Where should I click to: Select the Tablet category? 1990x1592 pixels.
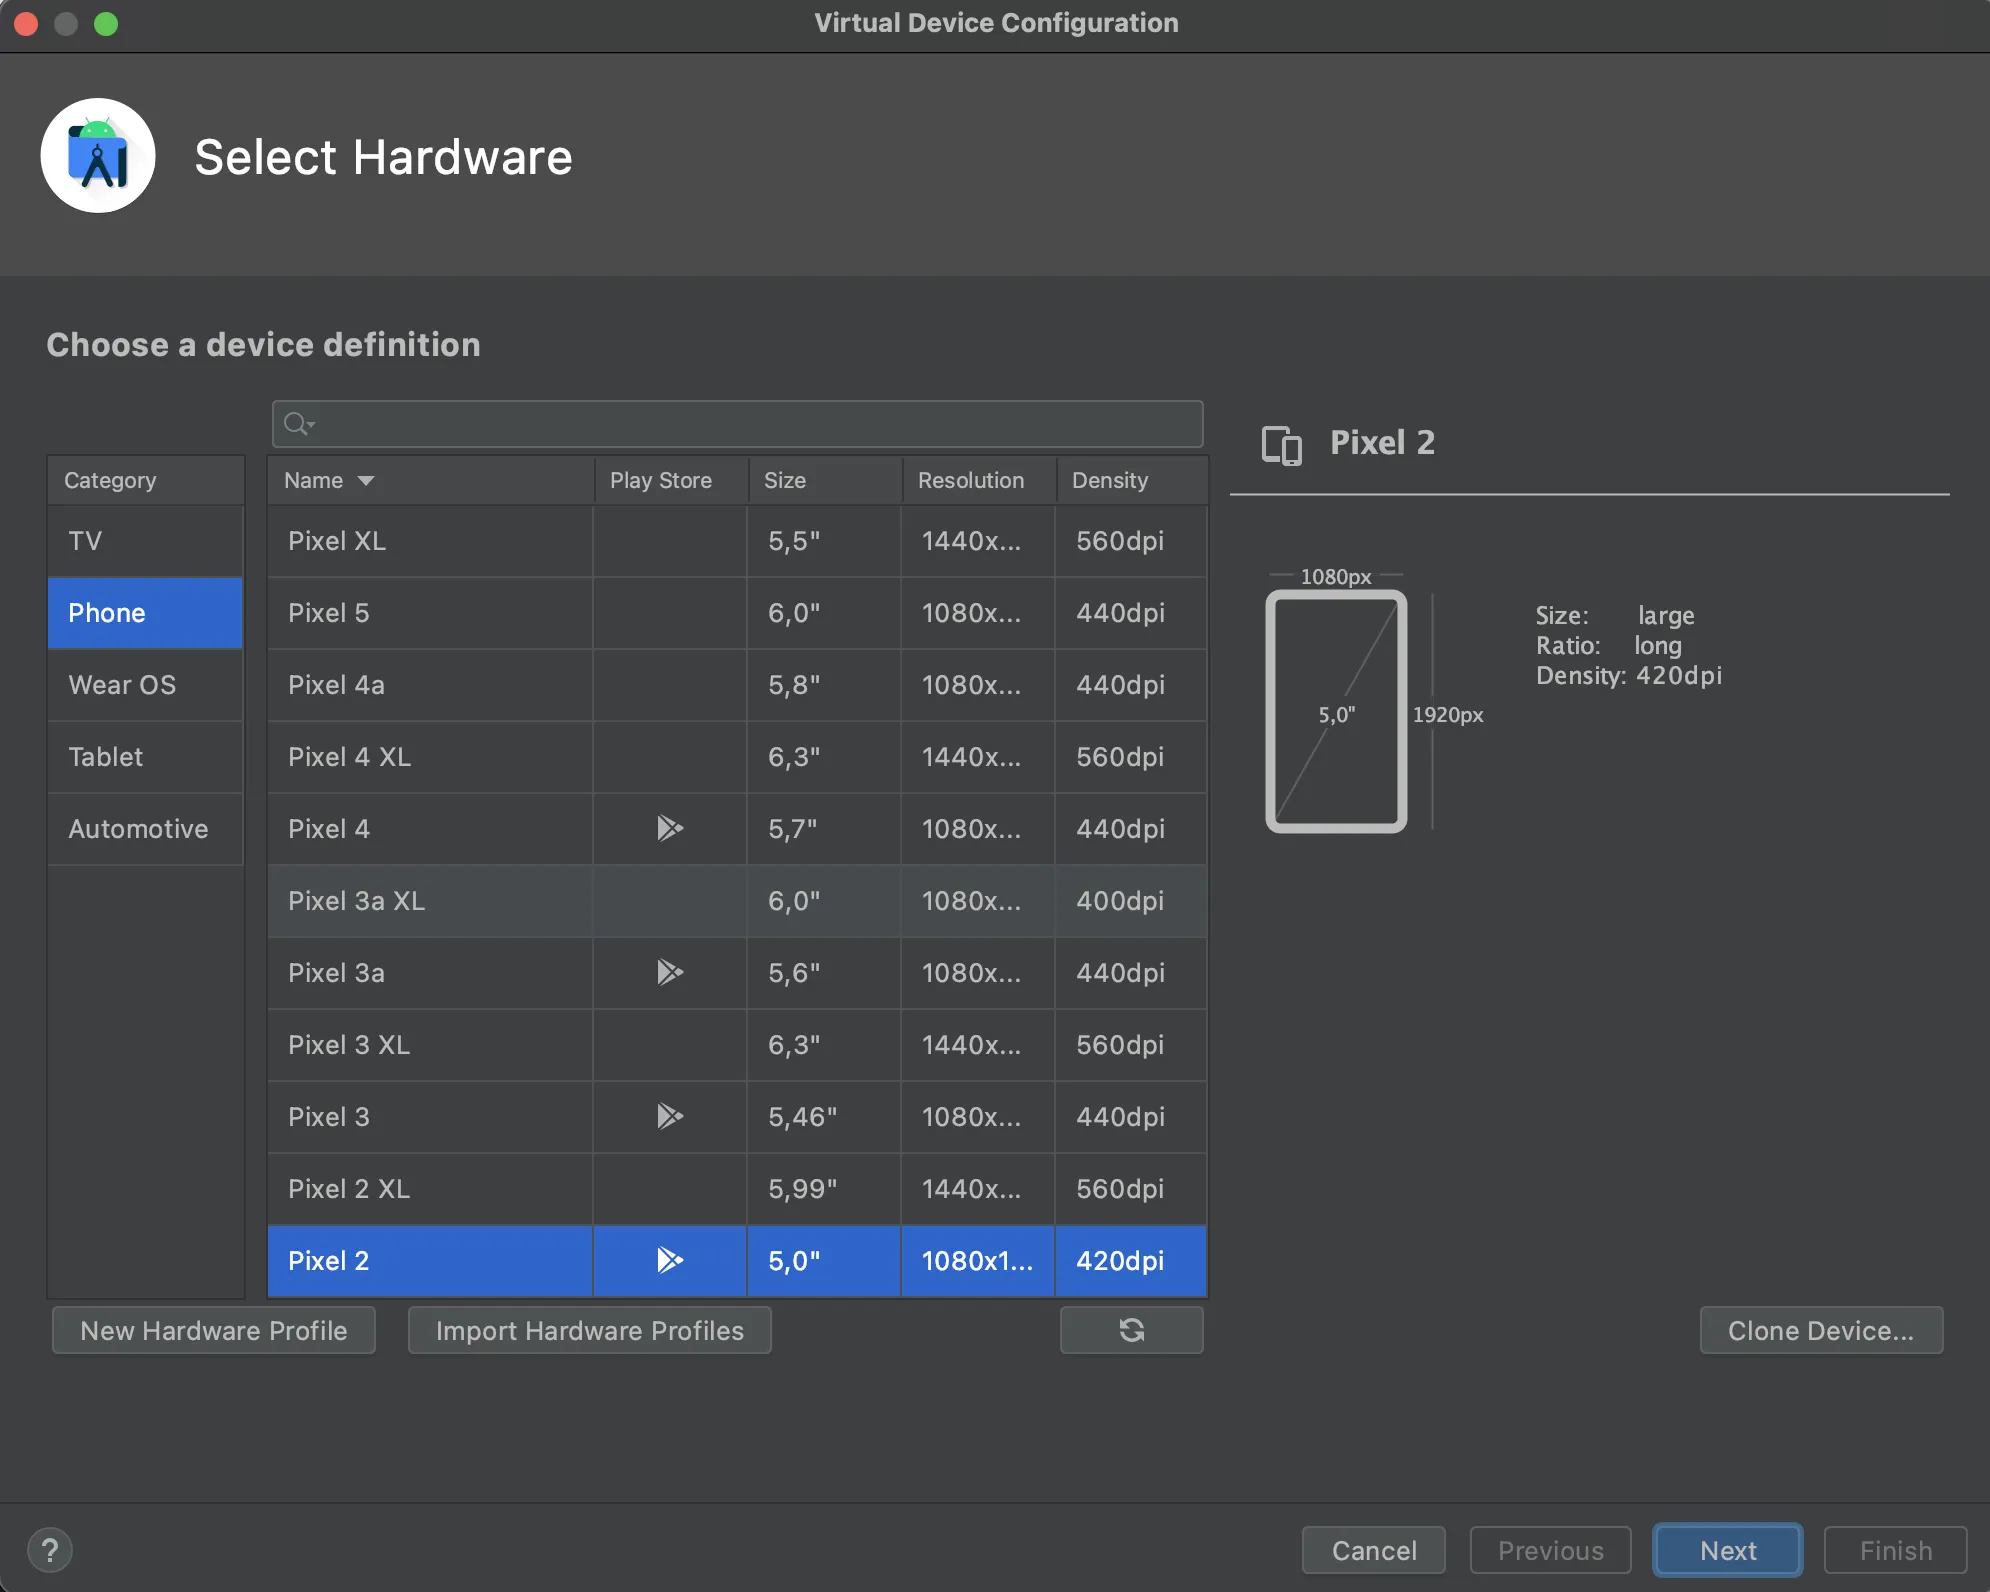click(106, 757)
